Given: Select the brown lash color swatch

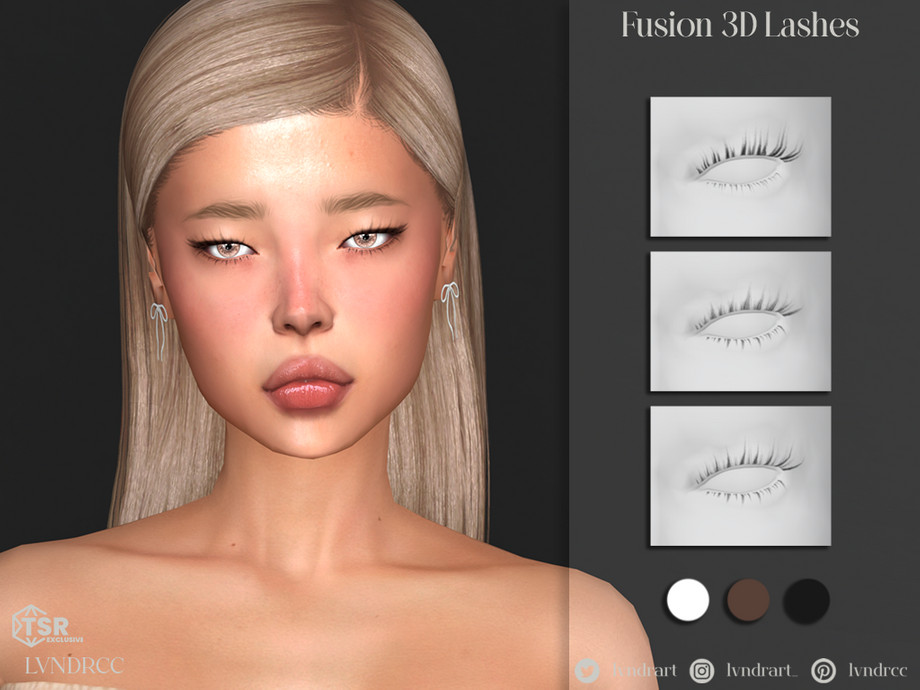Looking at the screenshot, I should 747,599.
